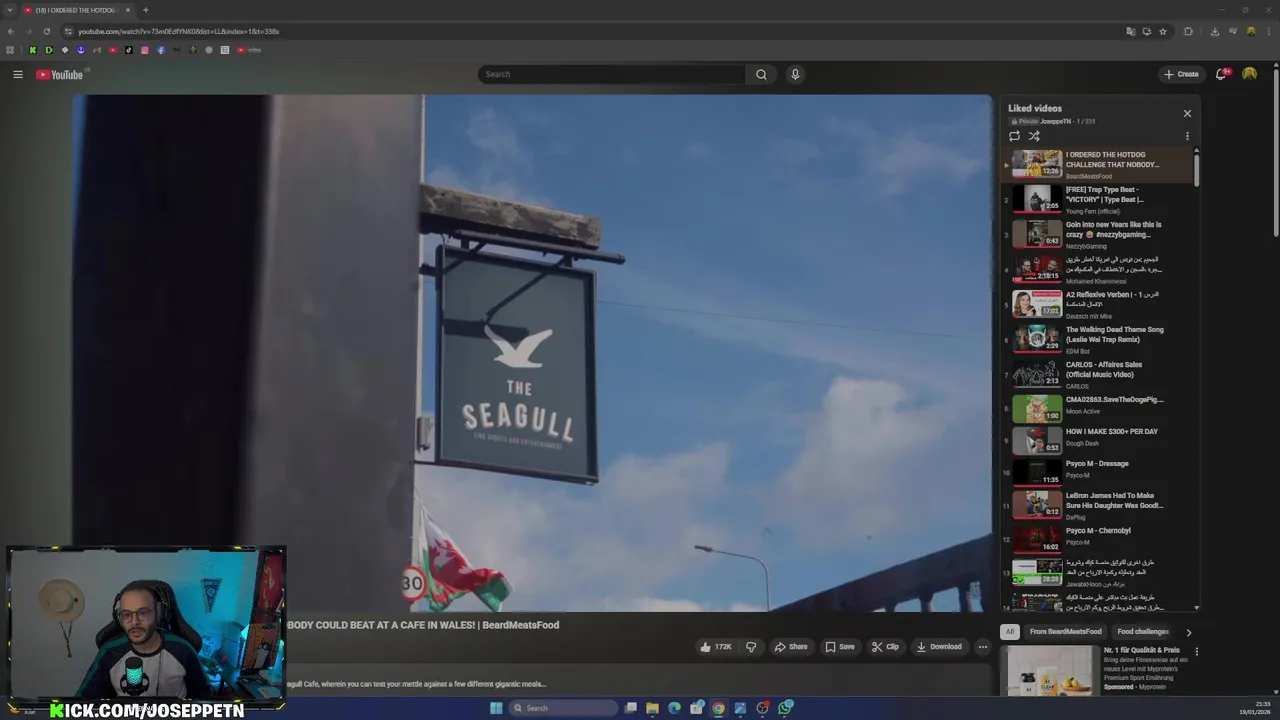Image resolution: width=1280 pixels, height=720 pixels.
Task: Play the FREE Trap Type Beat VICTORY video
Action: pos(1099,199)
